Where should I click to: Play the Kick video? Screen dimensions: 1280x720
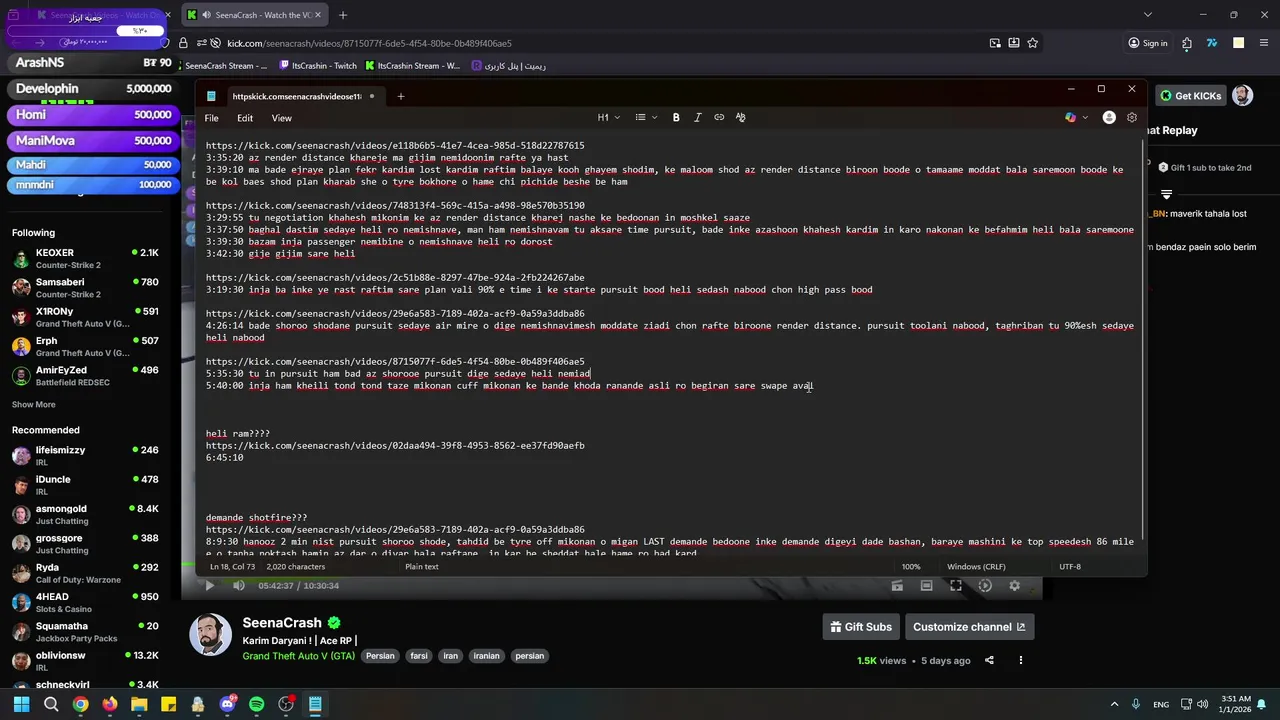[209, 585]
